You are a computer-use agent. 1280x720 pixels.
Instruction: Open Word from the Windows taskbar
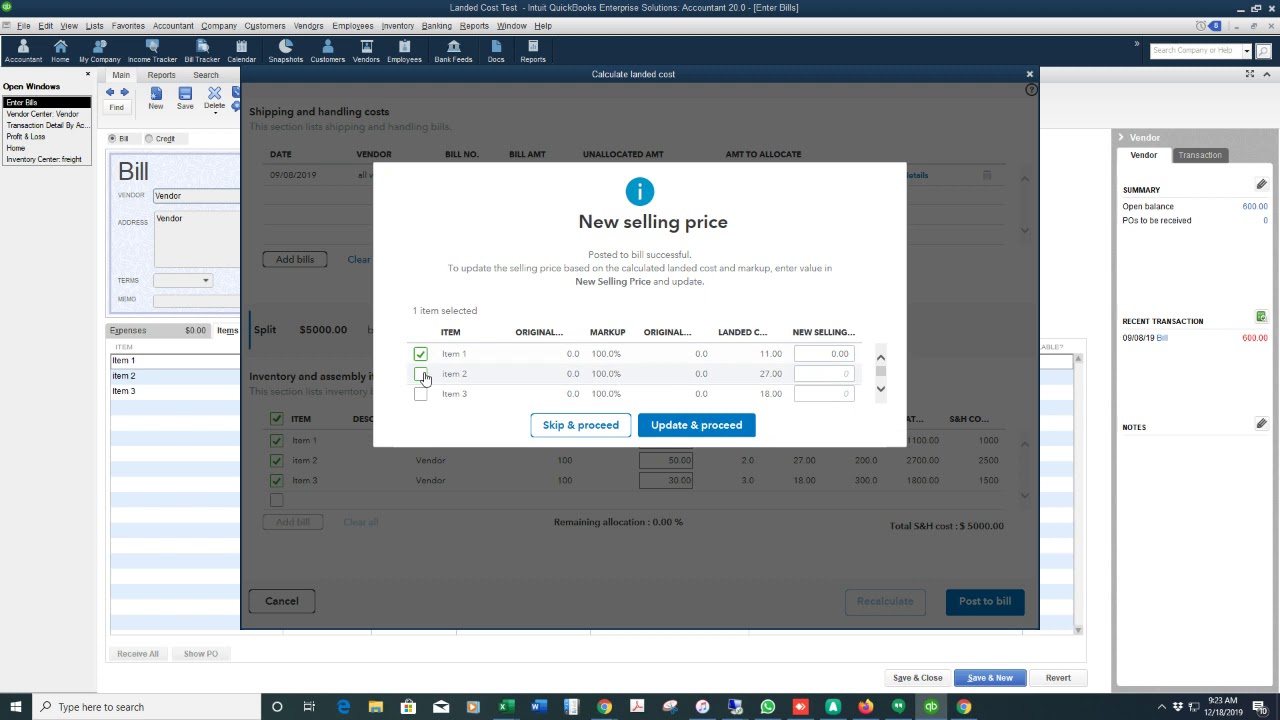[x=539, y=707]
